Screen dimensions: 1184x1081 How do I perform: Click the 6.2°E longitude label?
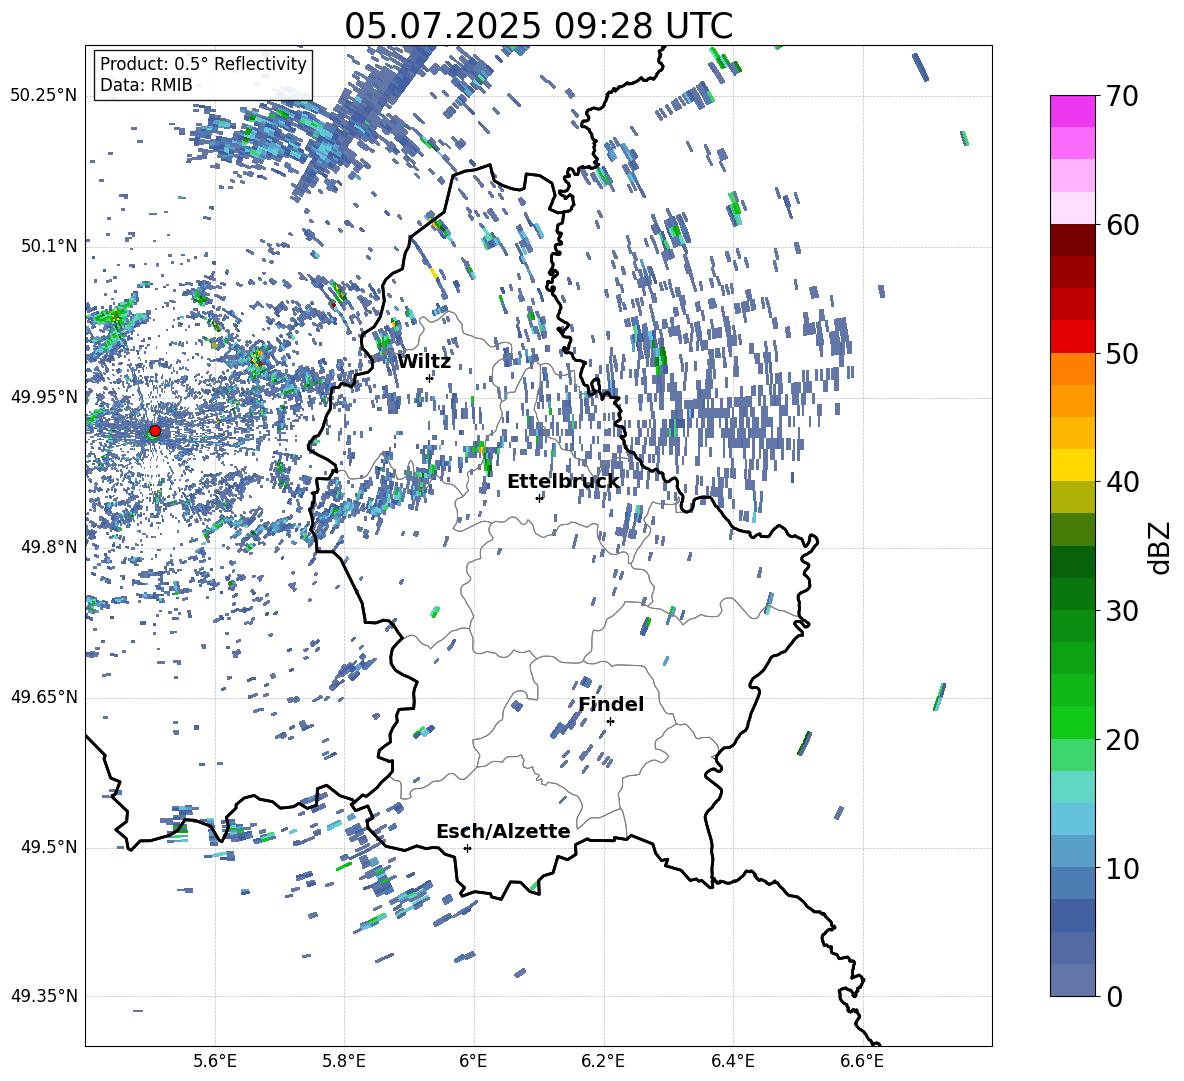603,1061
